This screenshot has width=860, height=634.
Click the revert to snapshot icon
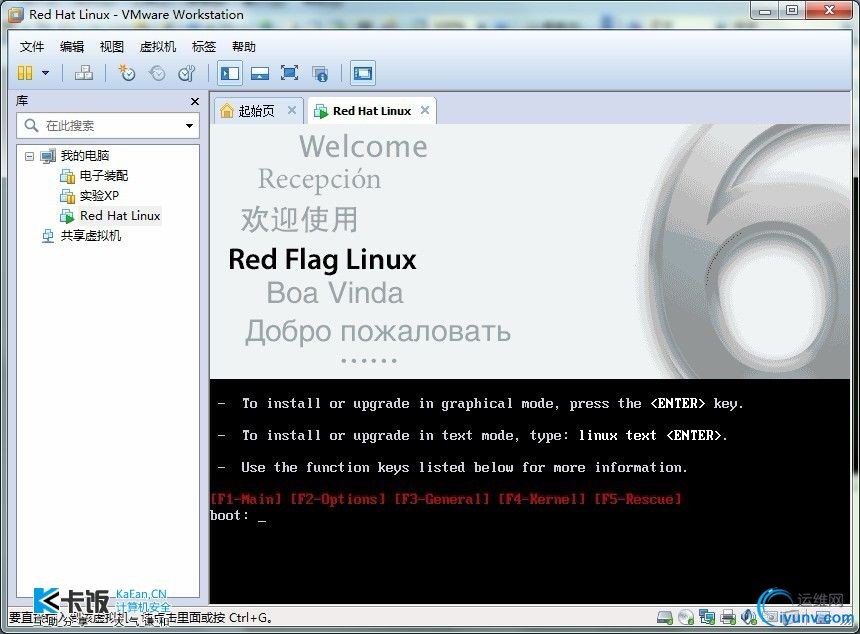(157, 73)
